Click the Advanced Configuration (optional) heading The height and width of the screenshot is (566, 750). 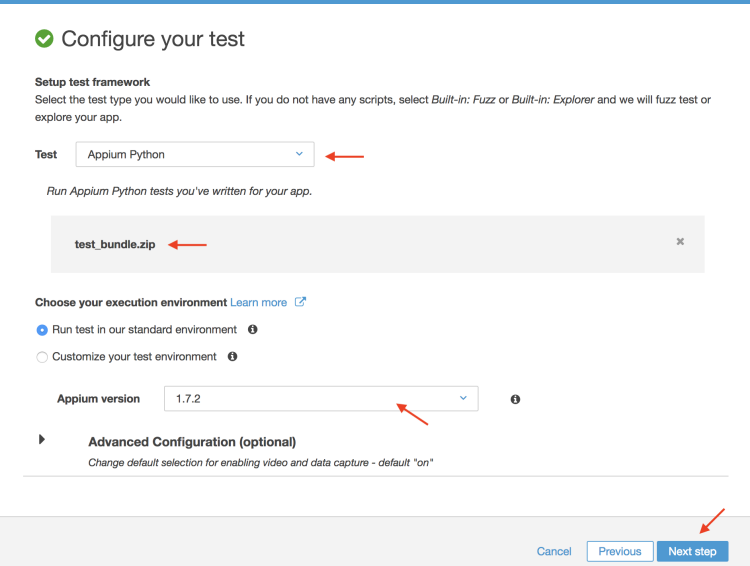pos(192,442)
